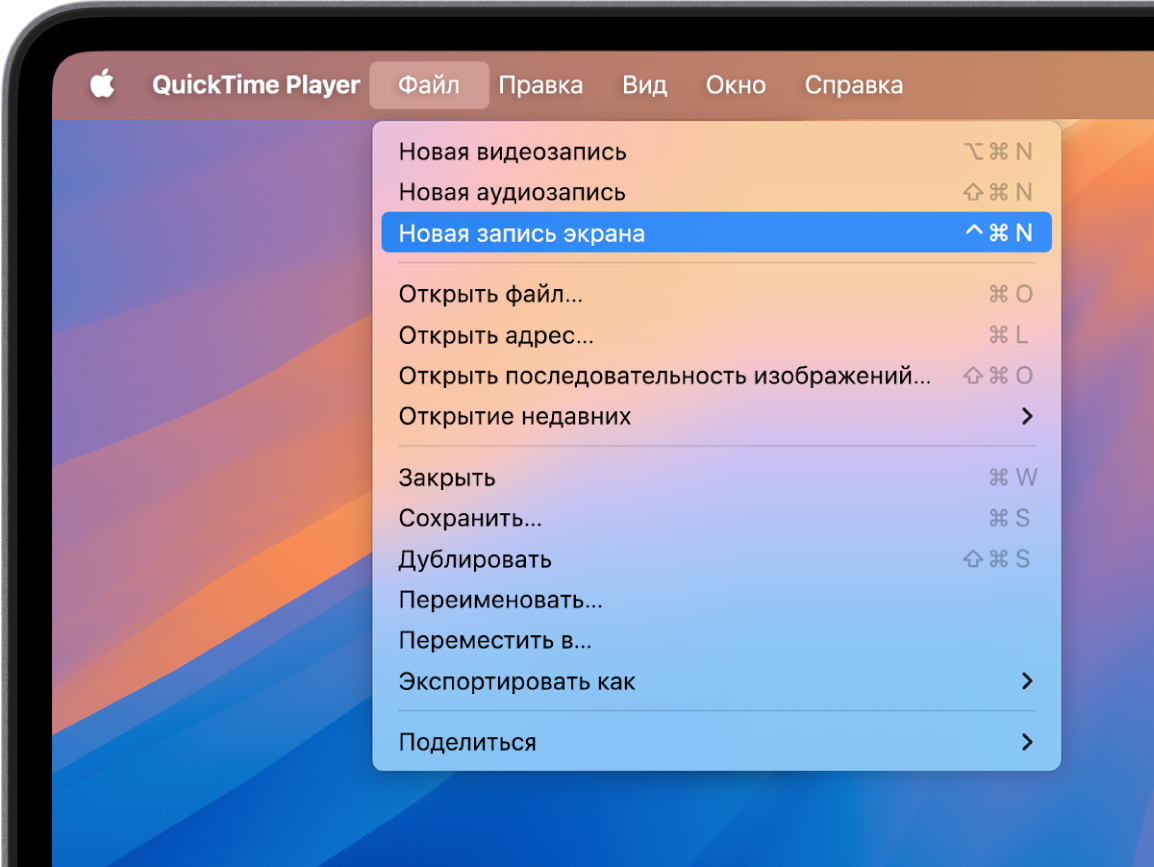The height and width of the screenshot is (867, 1154).
Task: Open the QuickTime Player app menu
Action: click(256, 85)
